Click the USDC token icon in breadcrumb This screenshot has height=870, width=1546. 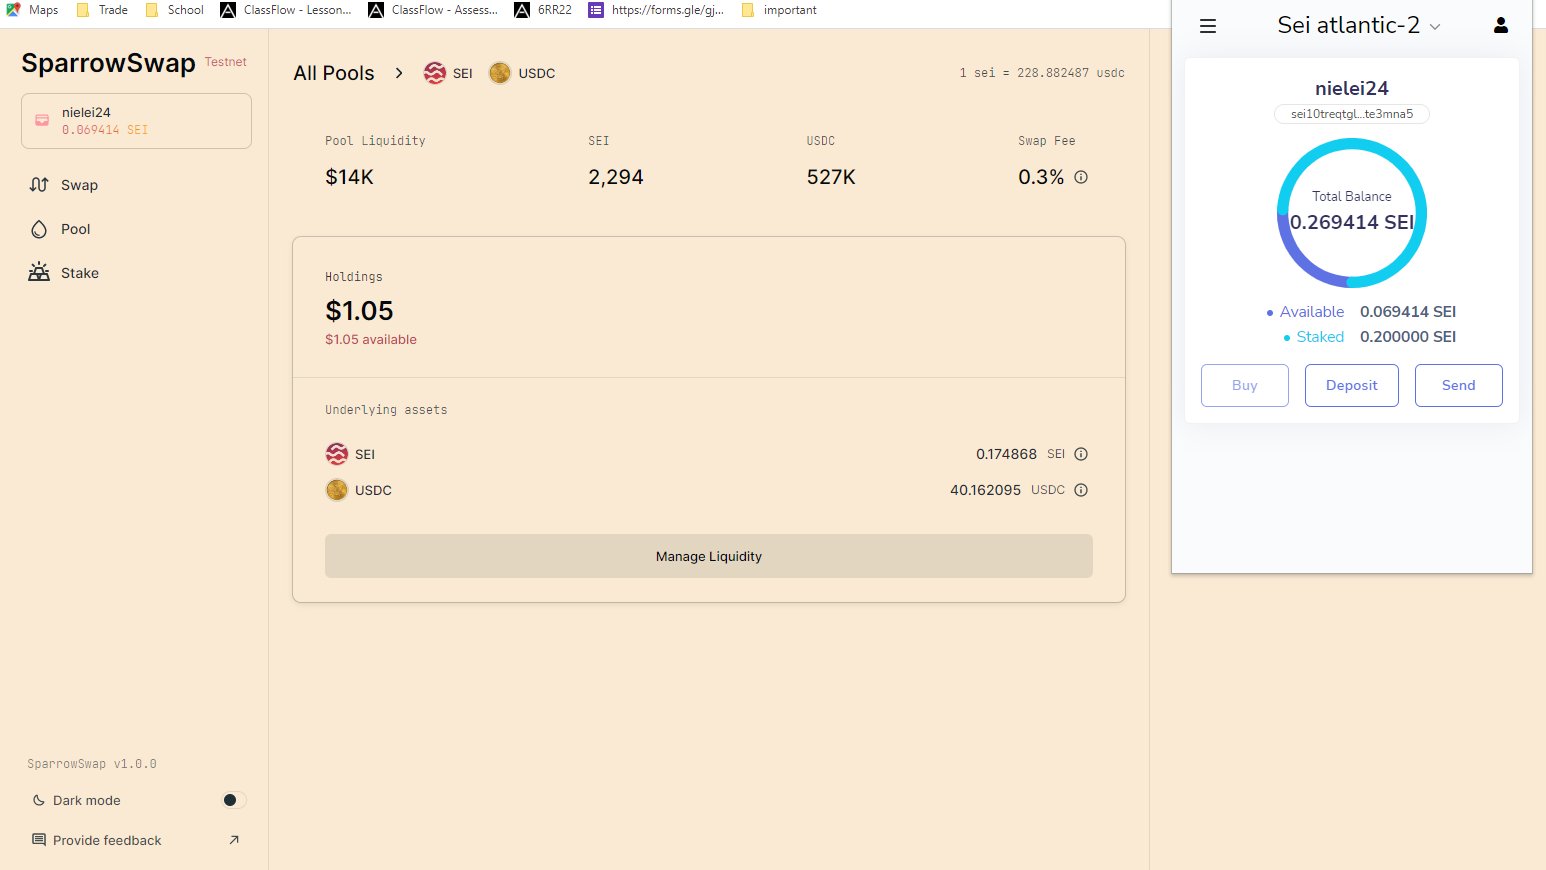coord(500,73)
